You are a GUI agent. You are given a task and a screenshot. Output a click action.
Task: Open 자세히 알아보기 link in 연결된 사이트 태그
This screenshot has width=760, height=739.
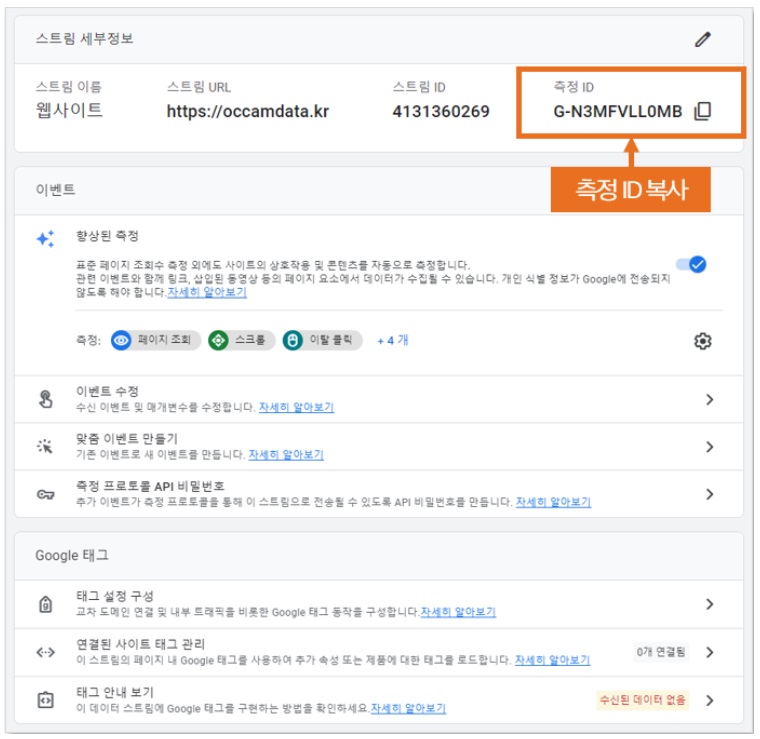(x=553, y=660)
